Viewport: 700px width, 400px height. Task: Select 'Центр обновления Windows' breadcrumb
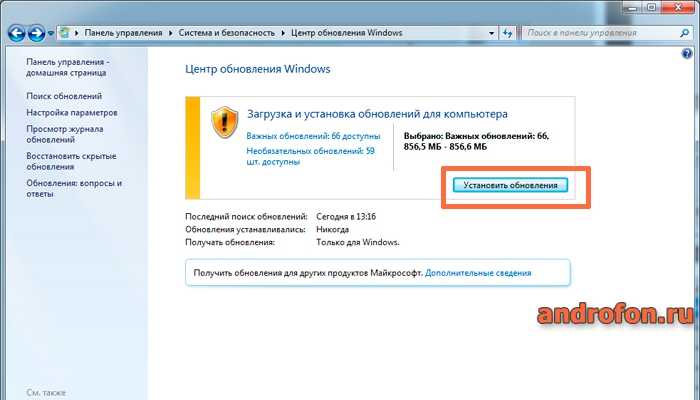pos(346,33)
